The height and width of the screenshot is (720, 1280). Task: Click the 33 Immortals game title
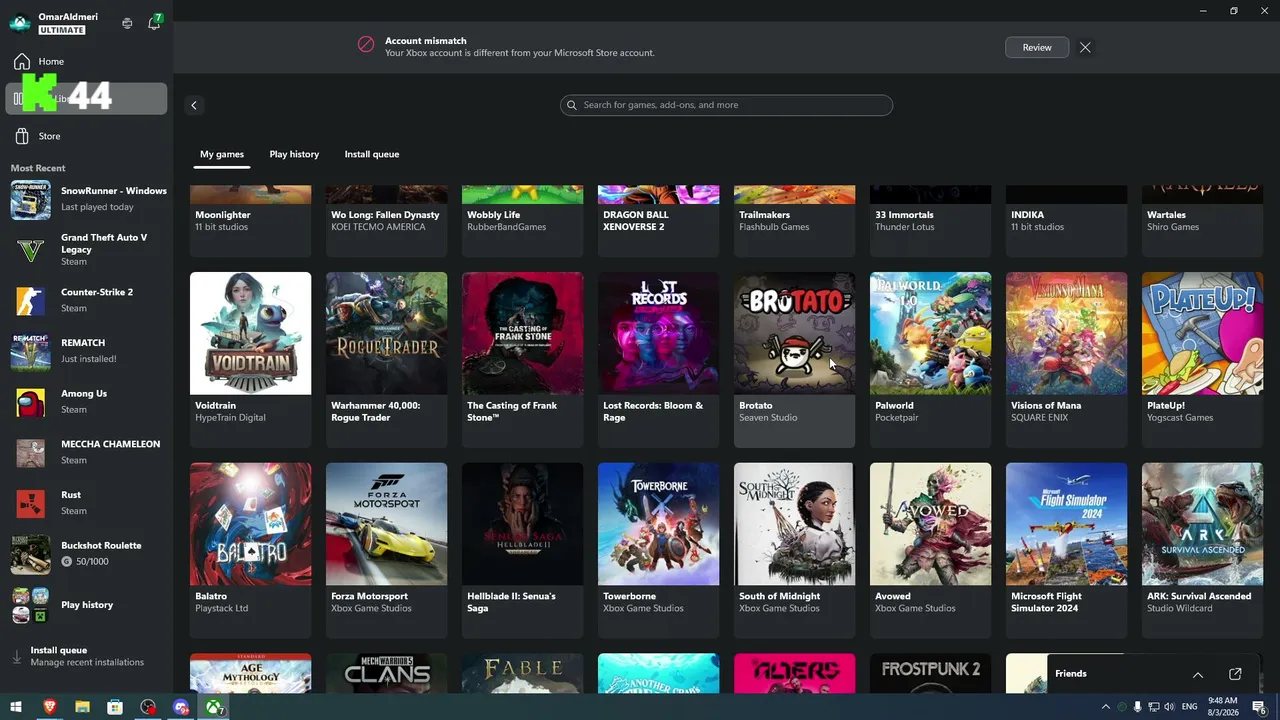click(904, 215)
